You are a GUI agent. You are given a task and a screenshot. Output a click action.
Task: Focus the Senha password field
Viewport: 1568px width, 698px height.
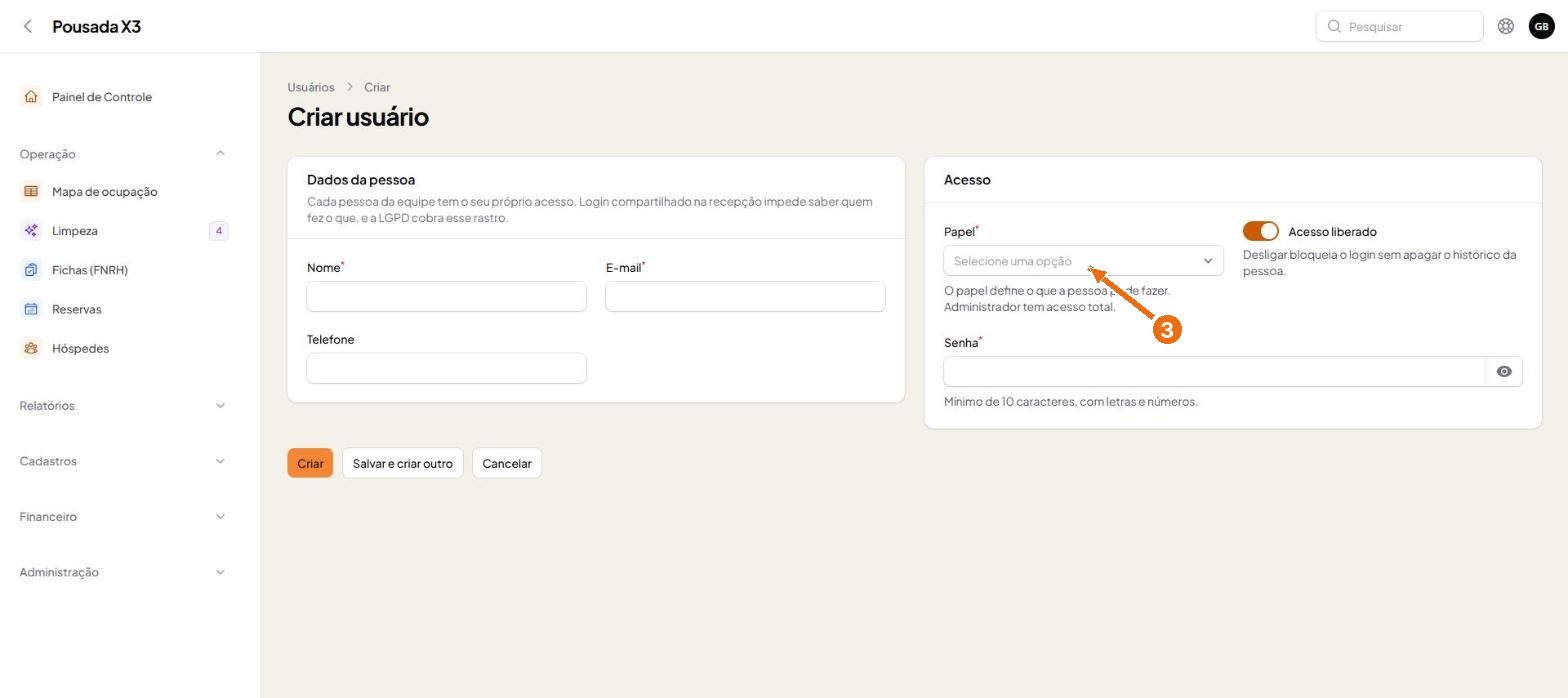point(1215,372)
